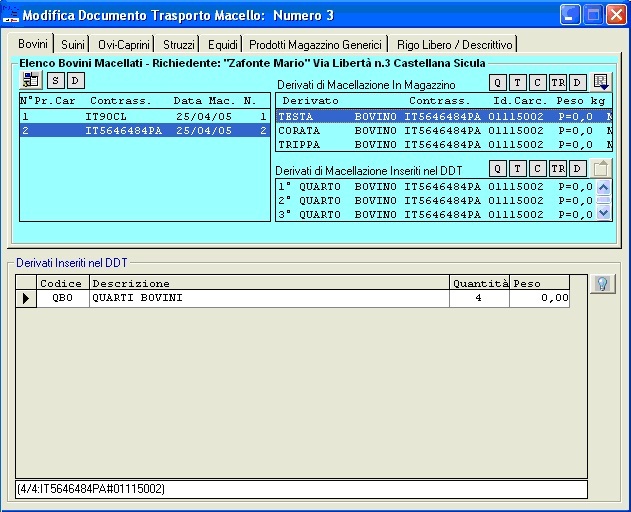Select 2° QUARTO row in DDT list

click(435, 200)
